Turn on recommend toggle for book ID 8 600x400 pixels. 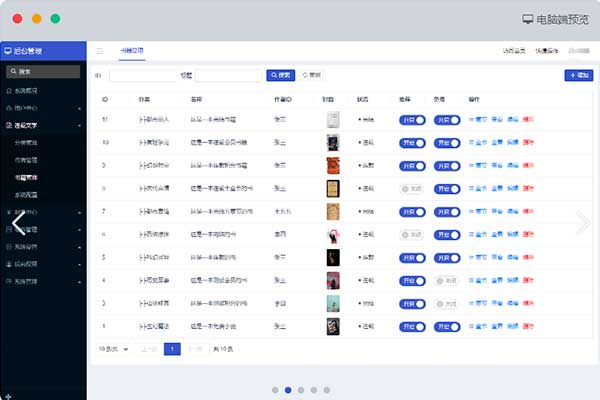click(x=411, y=189)
